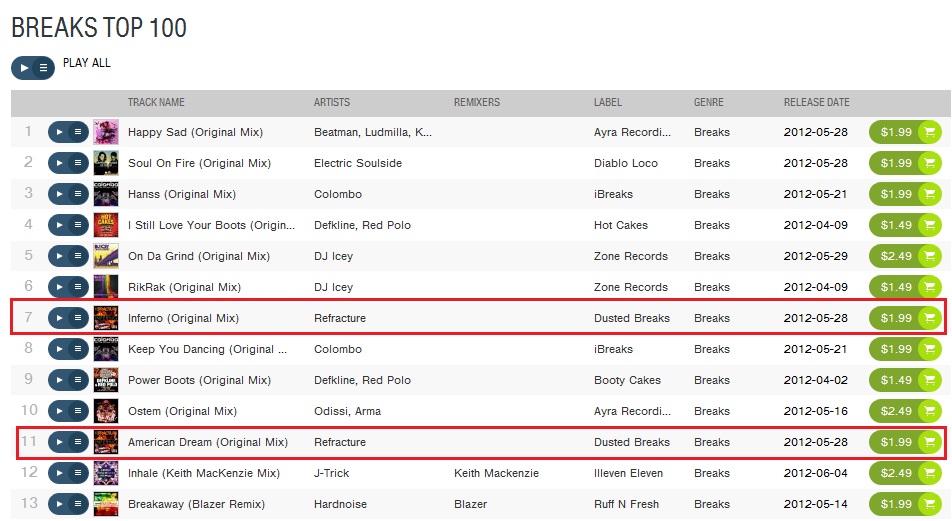This screenshot has width=952, height=521.
Task: Sort by Label column header
Action: point(608,102)
